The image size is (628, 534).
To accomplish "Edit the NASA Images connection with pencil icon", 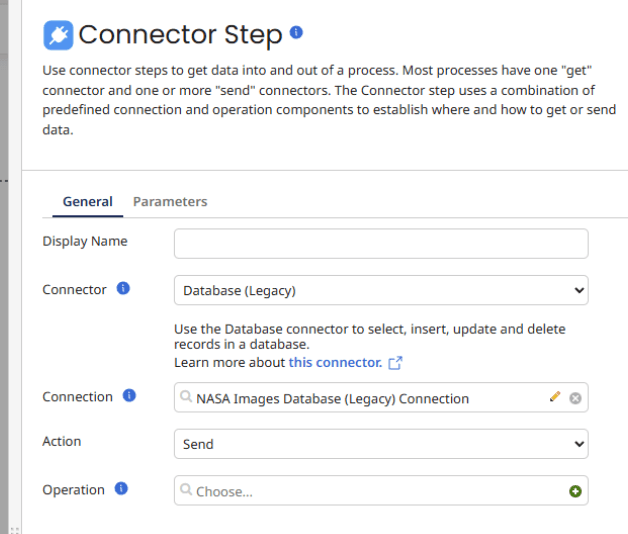I will click(555, 397).
